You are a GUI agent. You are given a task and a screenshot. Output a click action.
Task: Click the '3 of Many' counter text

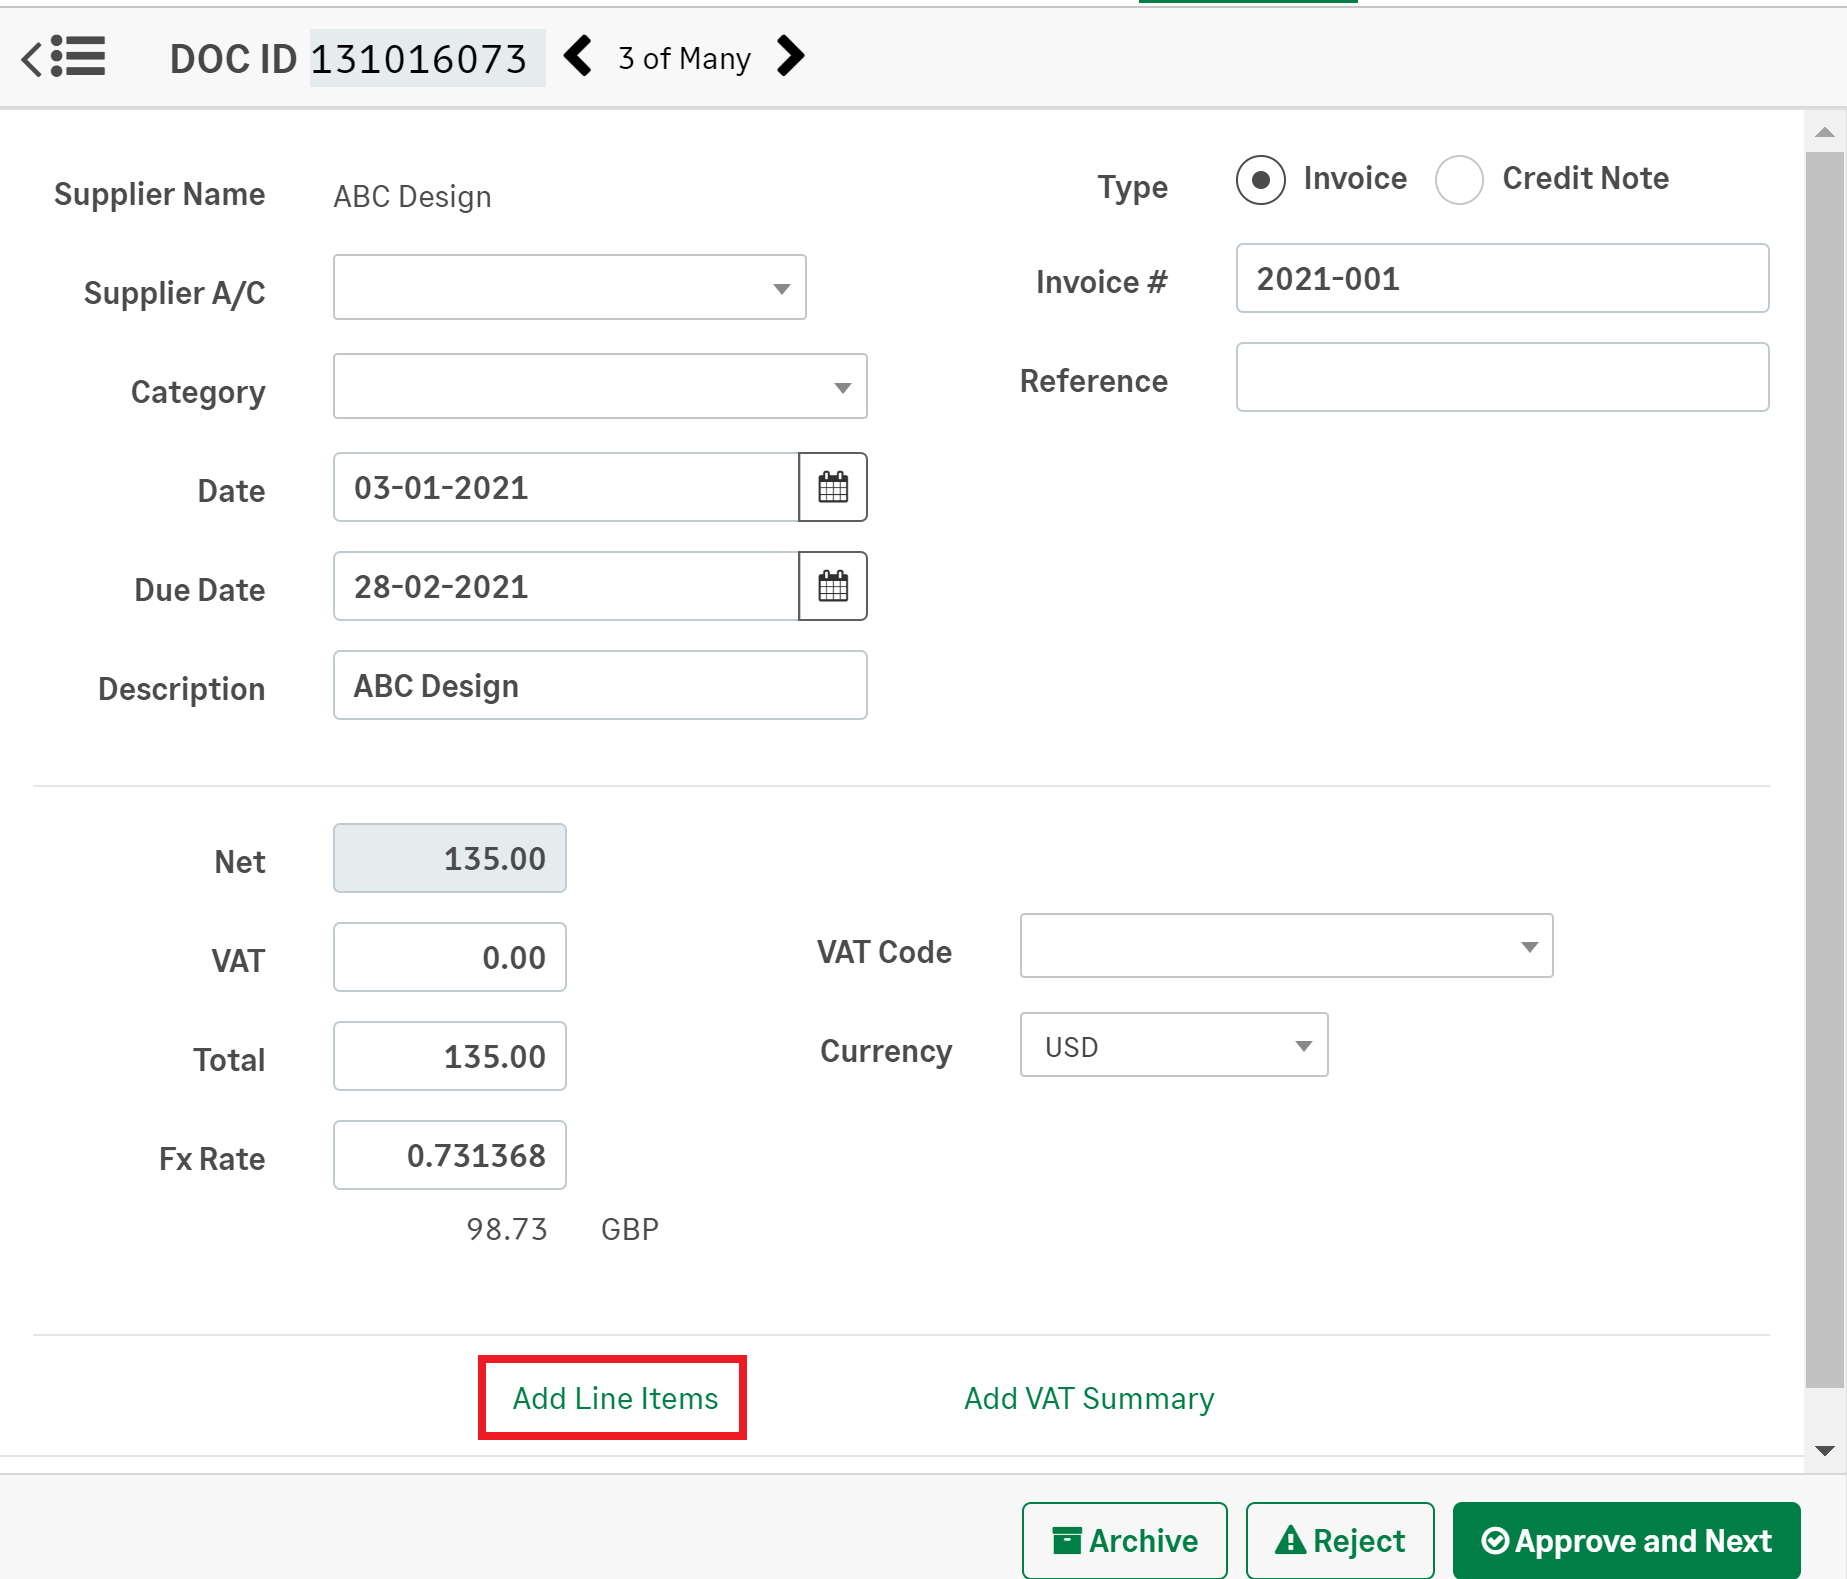point(684,58)
